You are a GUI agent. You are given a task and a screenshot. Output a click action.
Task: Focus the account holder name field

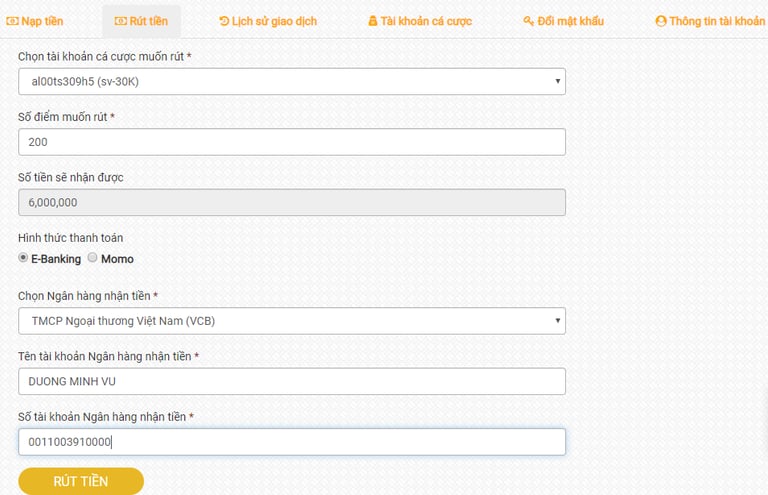(x=291, y=381)
